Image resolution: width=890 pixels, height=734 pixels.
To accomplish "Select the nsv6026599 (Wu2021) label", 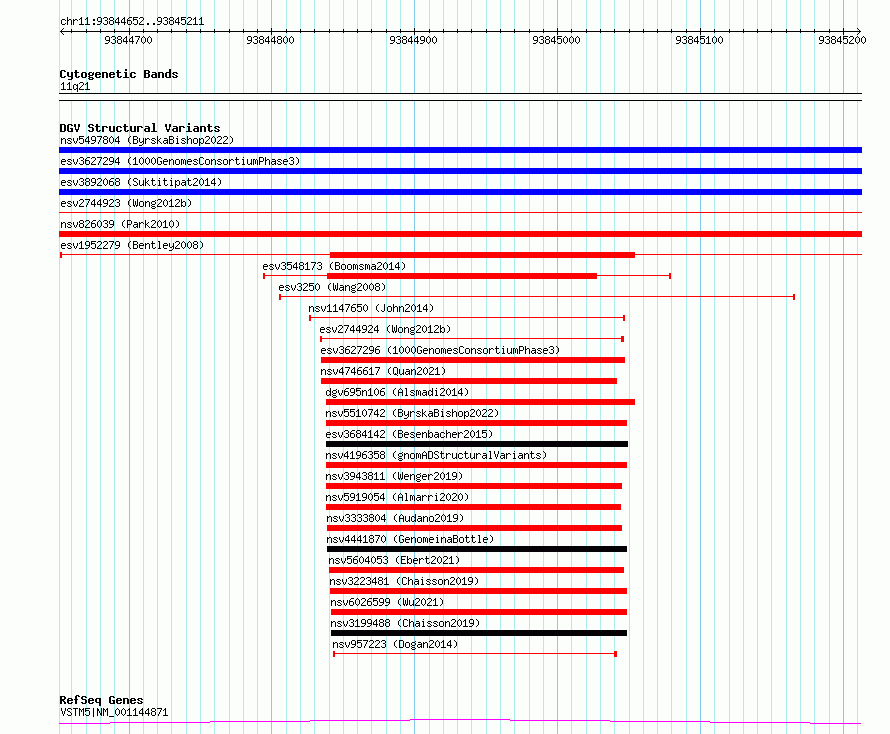I will point(387,602).
